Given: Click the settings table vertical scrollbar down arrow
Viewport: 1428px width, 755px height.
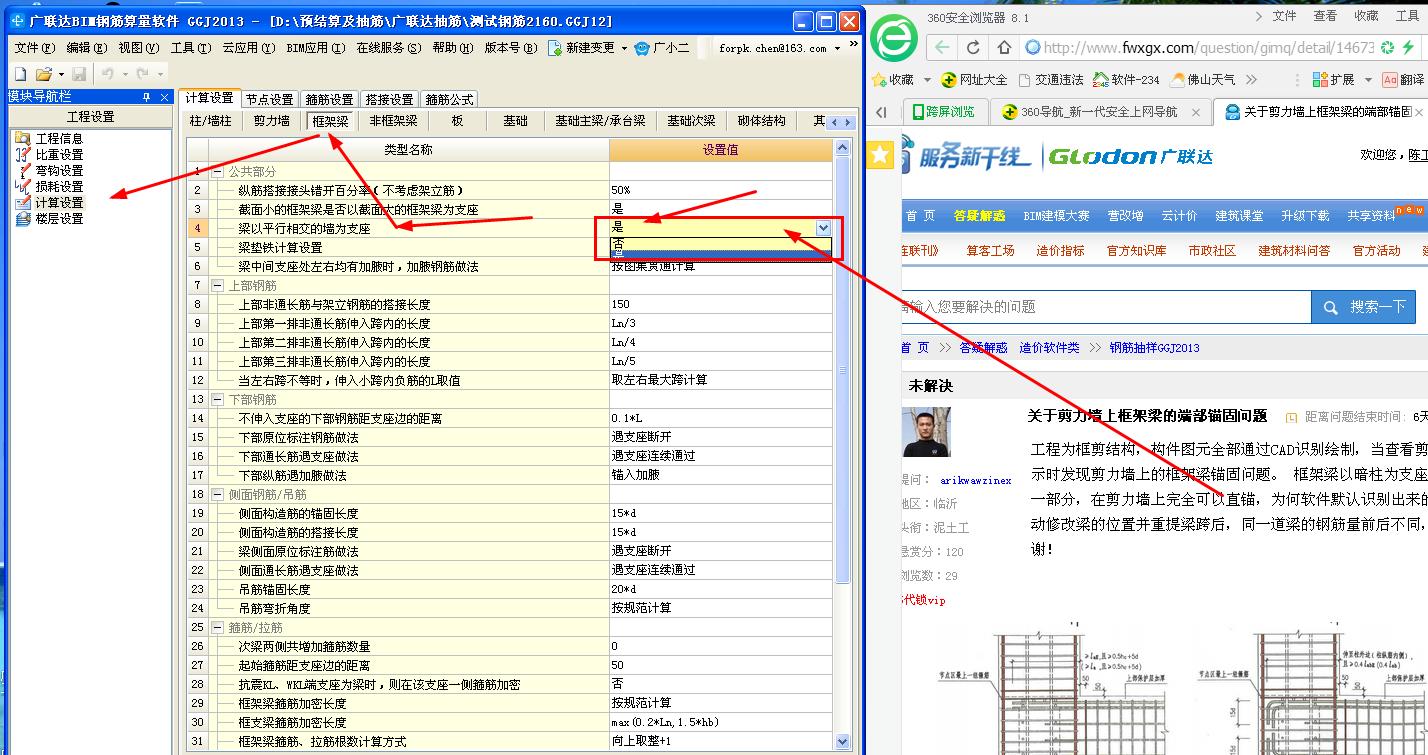Looking at the screenshot, I should tap(842, 742).
